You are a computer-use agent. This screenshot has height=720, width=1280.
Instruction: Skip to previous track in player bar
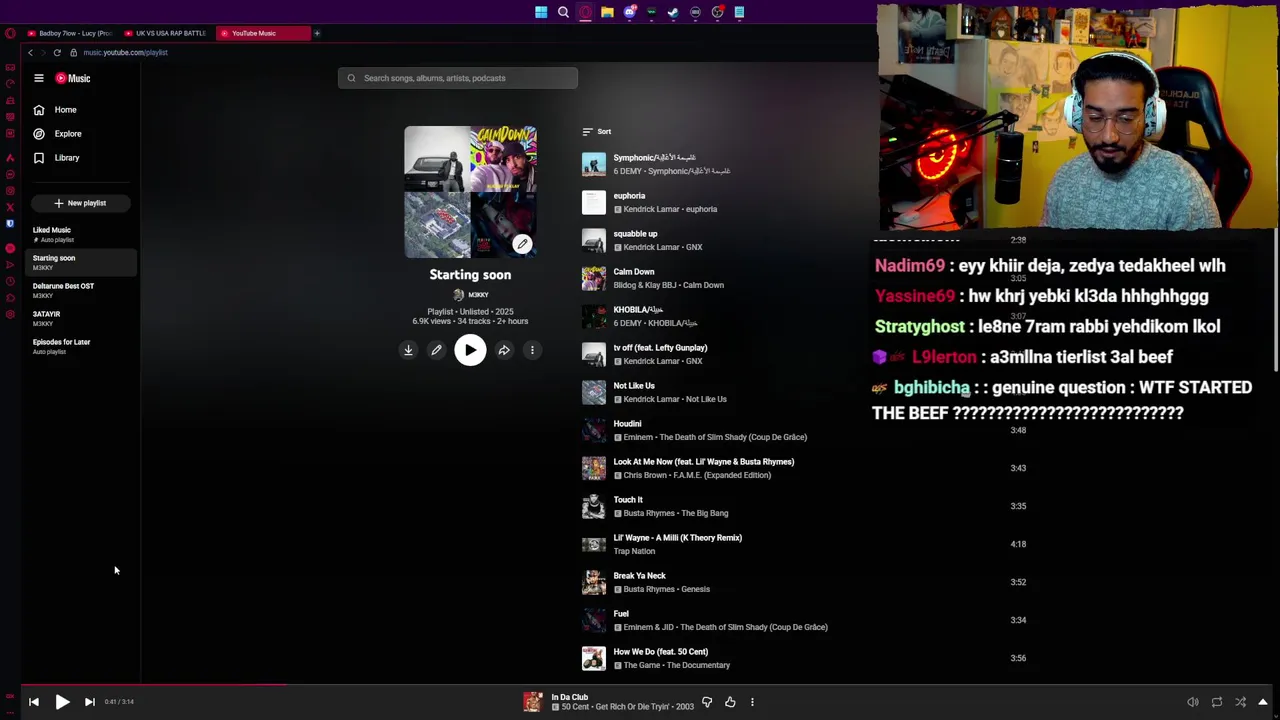point(34,702)
